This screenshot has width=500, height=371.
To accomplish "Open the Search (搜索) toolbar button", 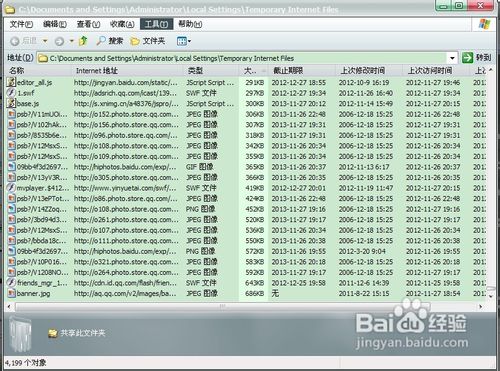I will coord(110,41).
